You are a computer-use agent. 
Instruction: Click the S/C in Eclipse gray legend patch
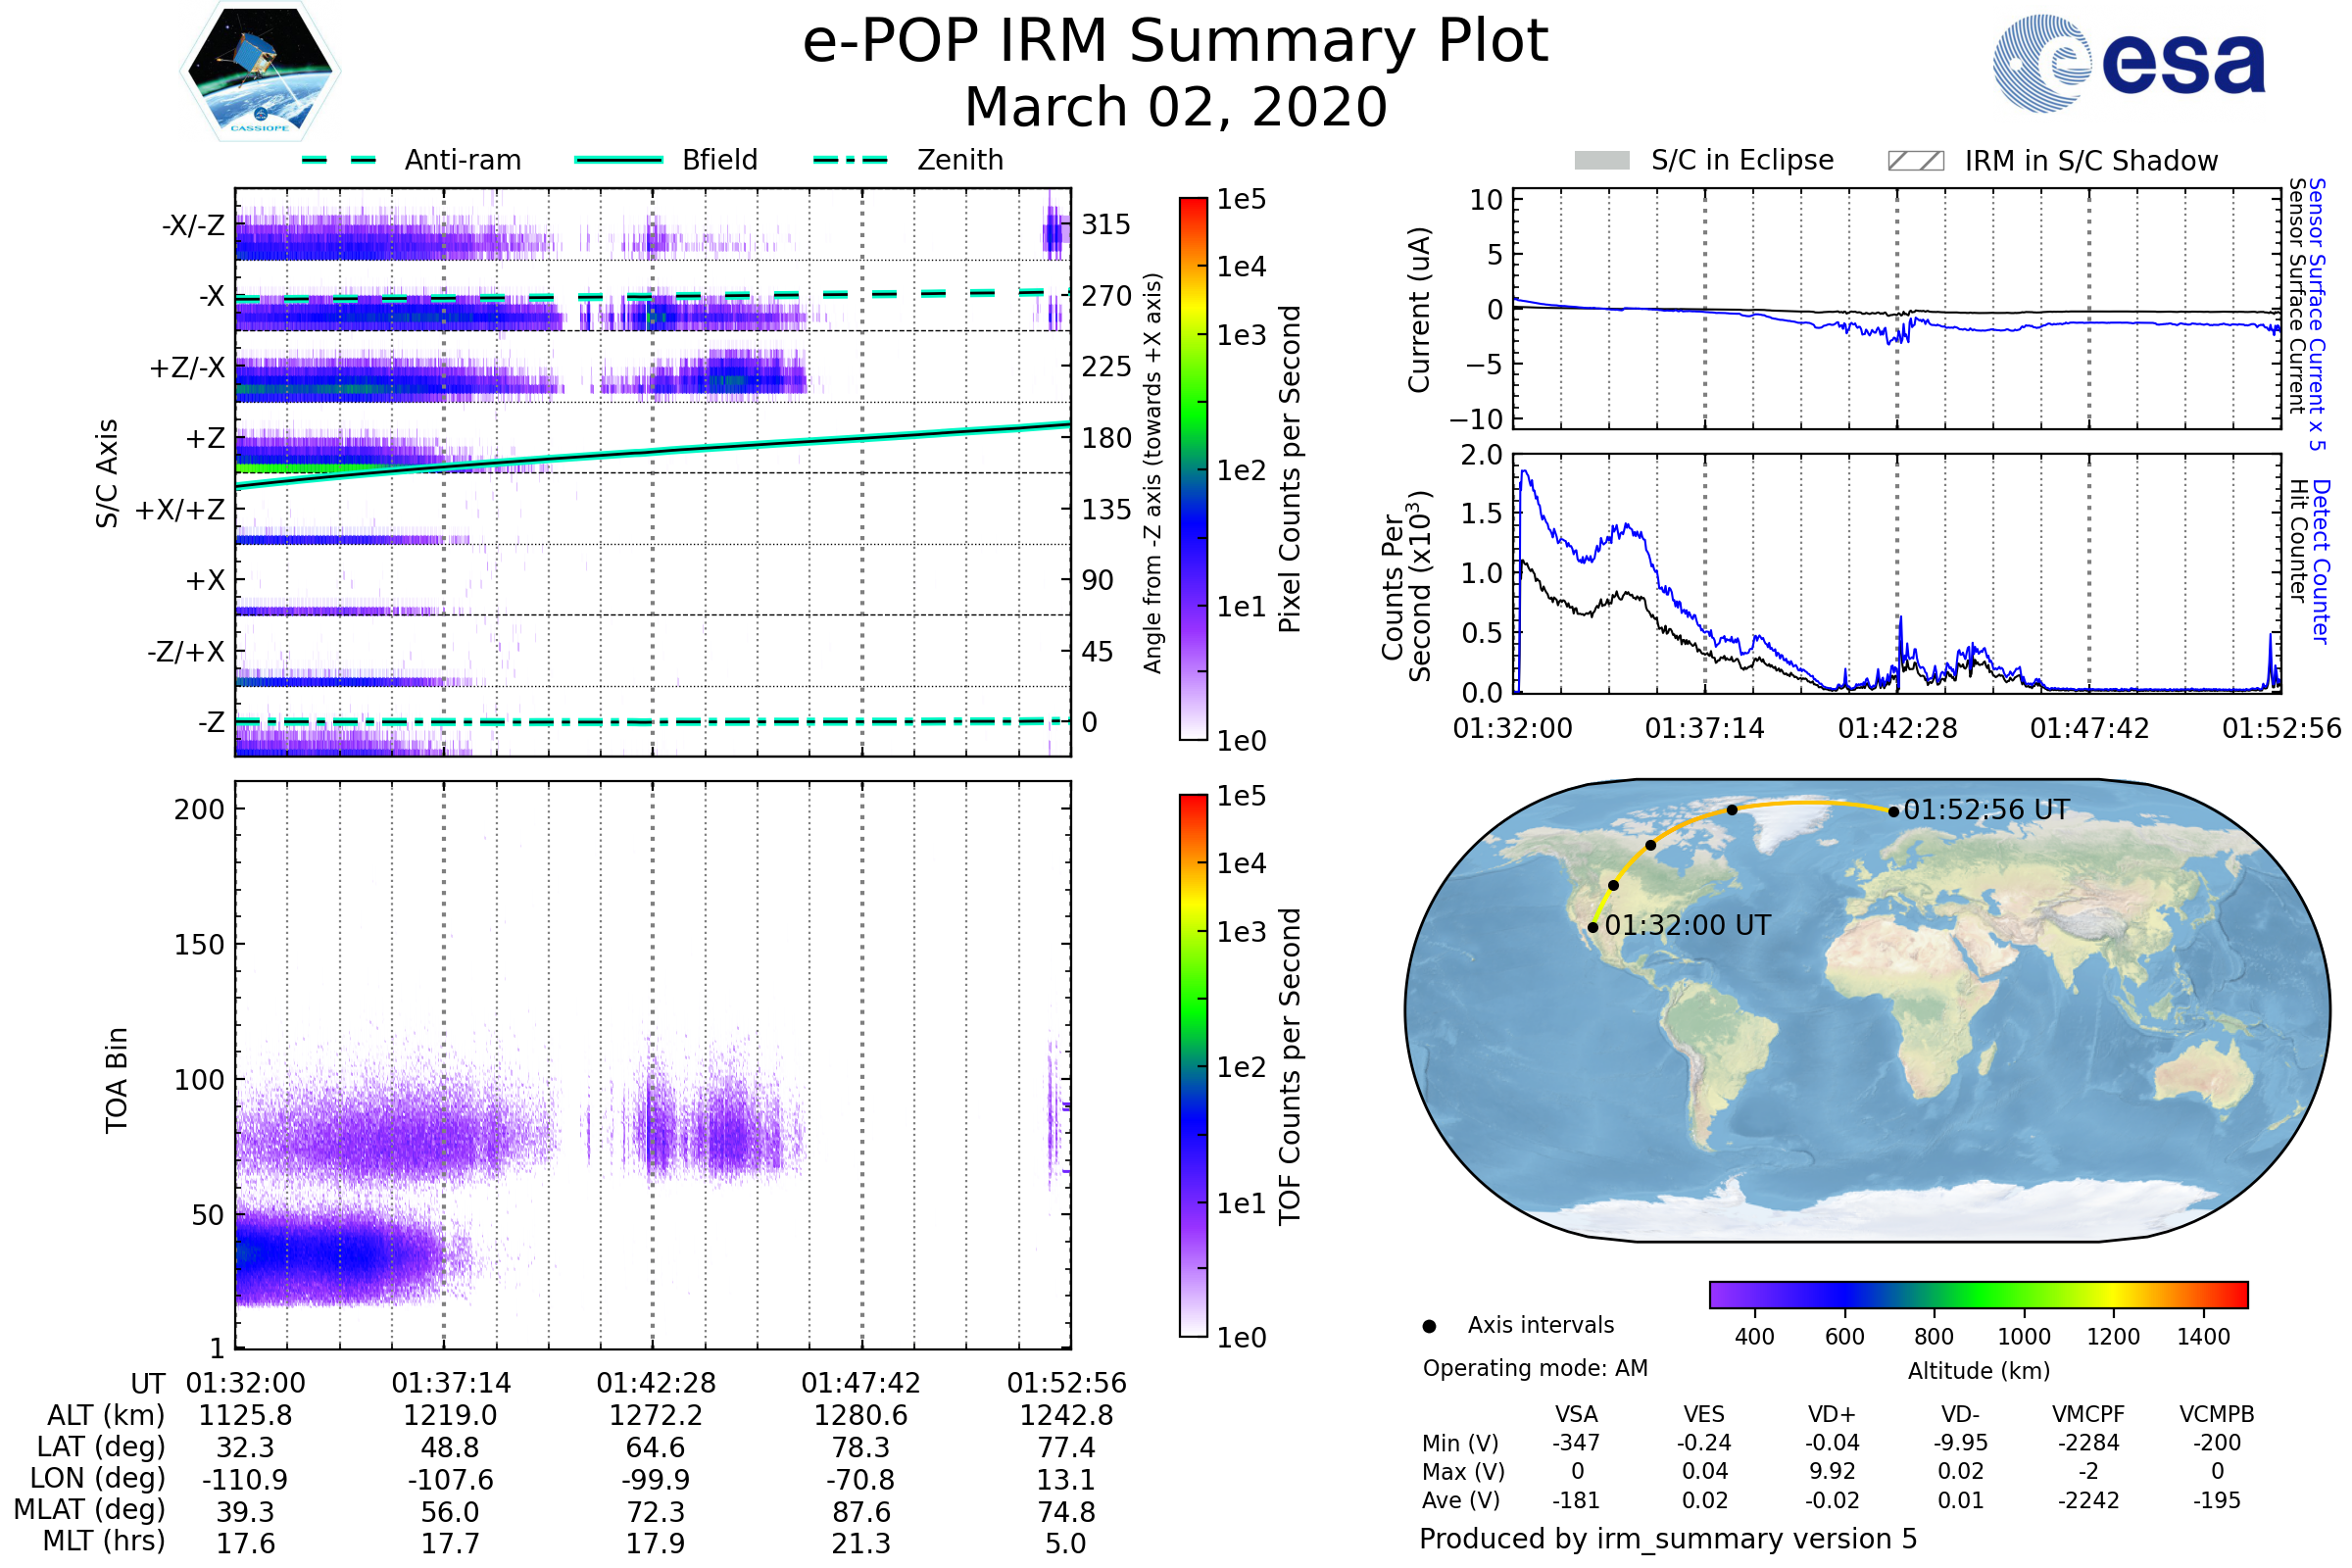click(x=1602, y=161)
